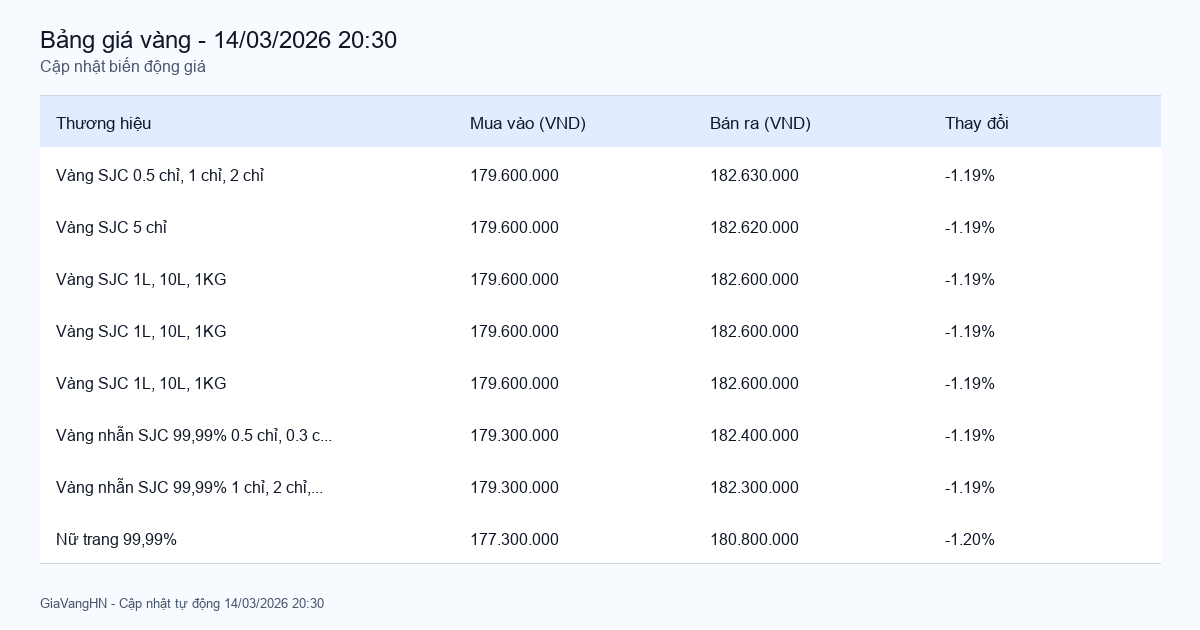The image size is (1200, 630).
Task: Click the "Thương hiệu" column header
Action: pos(103,123)
